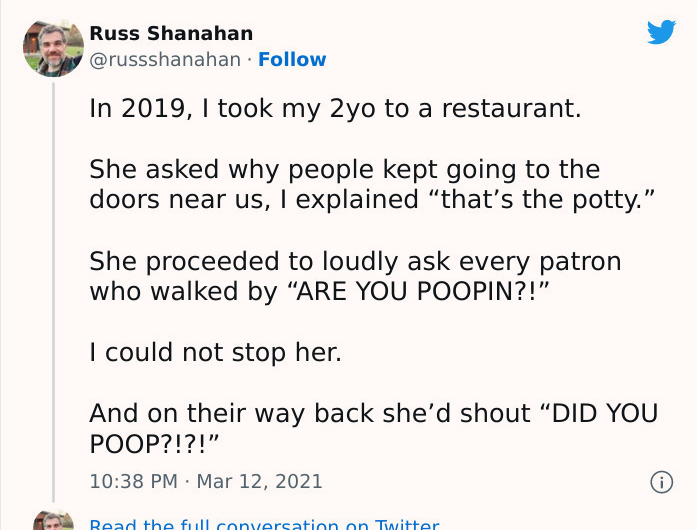697x530 pixels.
Task: Read the full conversation on Twitter
Action: (x=264, y=524)
